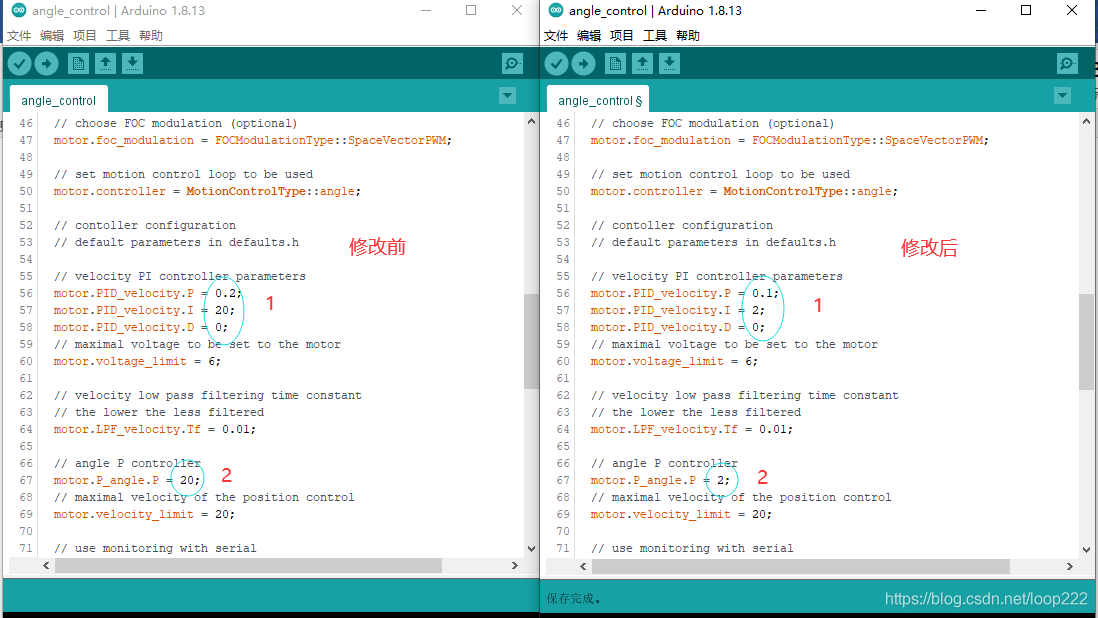Click Verify button in left Arduino window
The width and height of the screenshot is (1098, 618).
(20, 64)
